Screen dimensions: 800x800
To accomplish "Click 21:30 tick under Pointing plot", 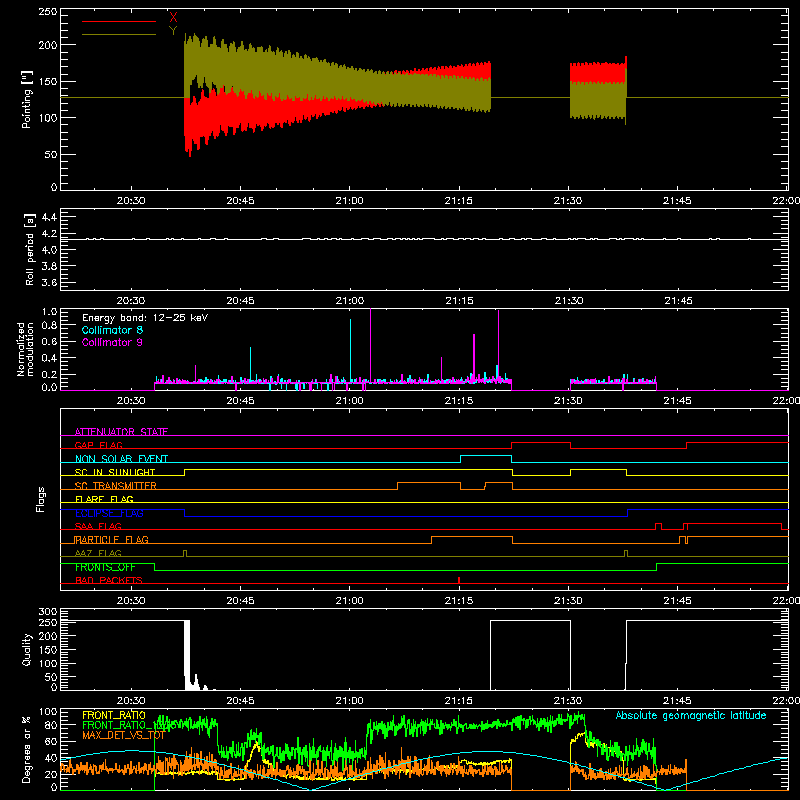I will (568, 201).
